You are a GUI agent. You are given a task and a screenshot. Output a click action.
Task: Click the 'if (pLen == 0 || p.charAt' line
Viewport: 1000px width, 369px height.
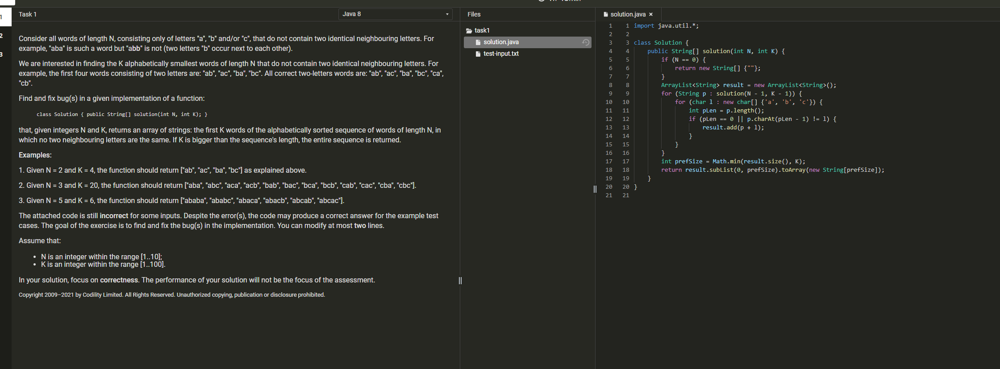[762, 119]
